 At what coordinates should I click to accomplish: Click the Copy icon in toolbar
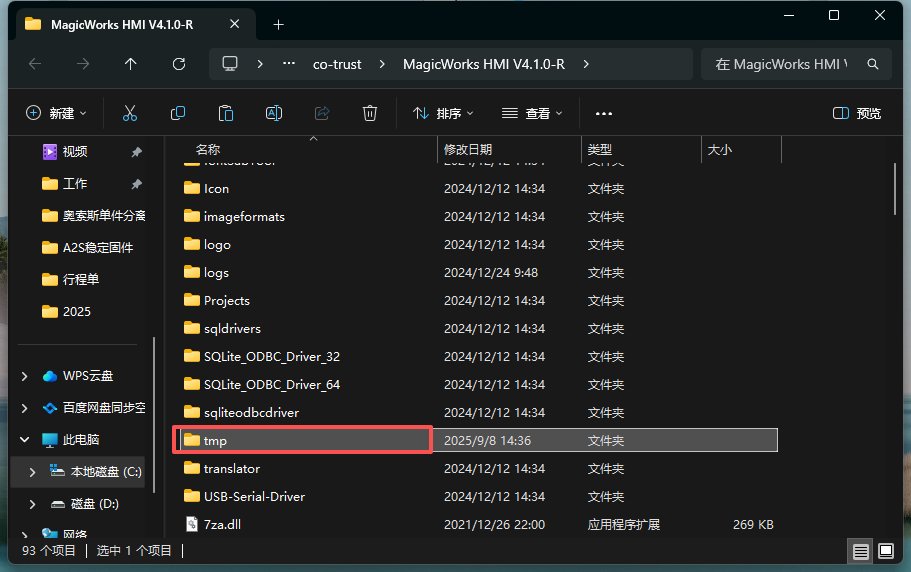pyautogui.click(x=178, y=113)
